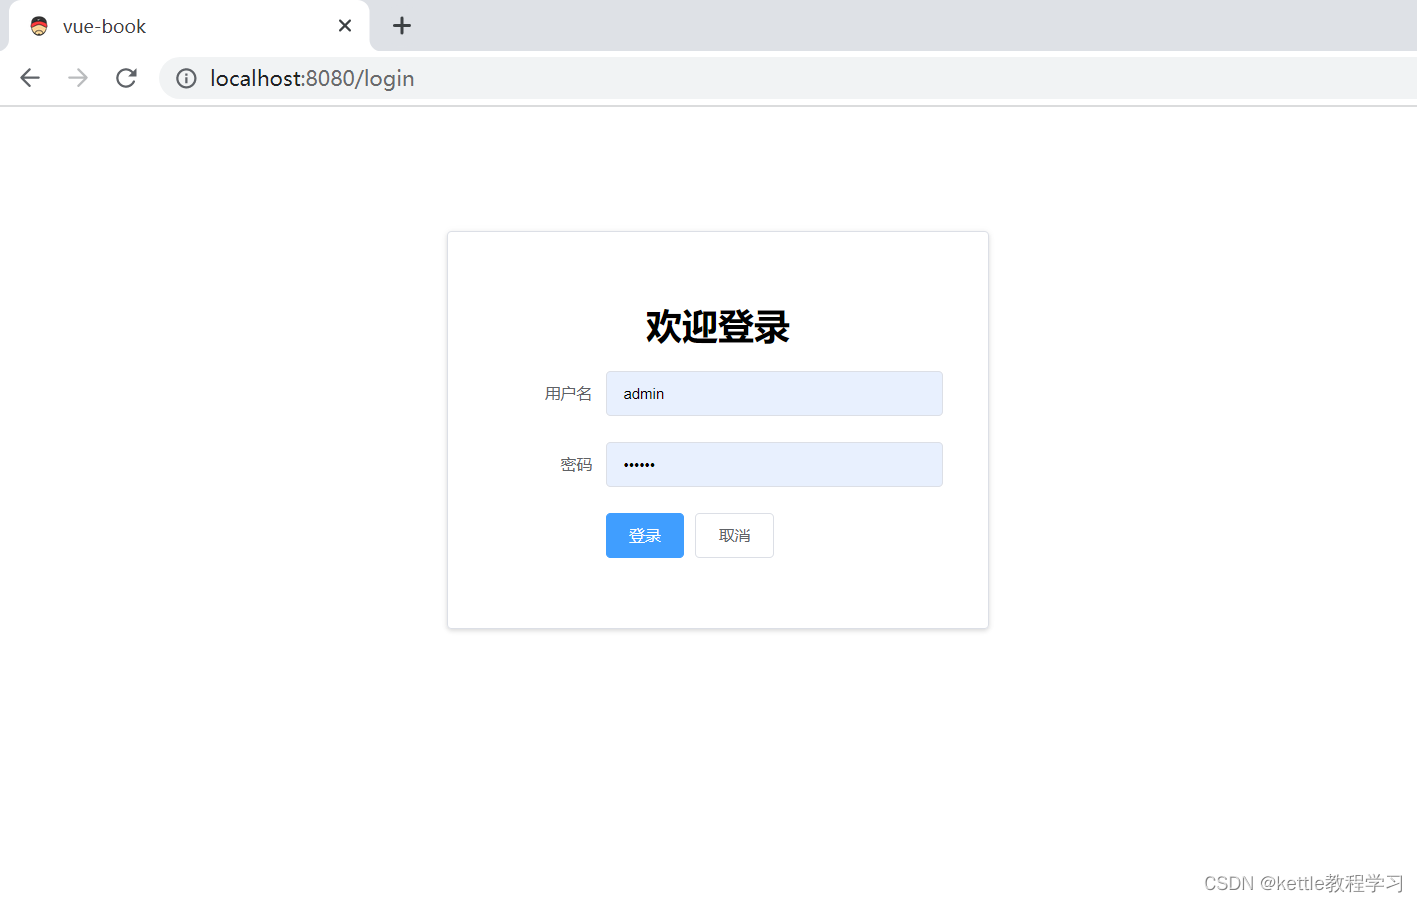Click the 密码 password field

(x=774, y=465)
